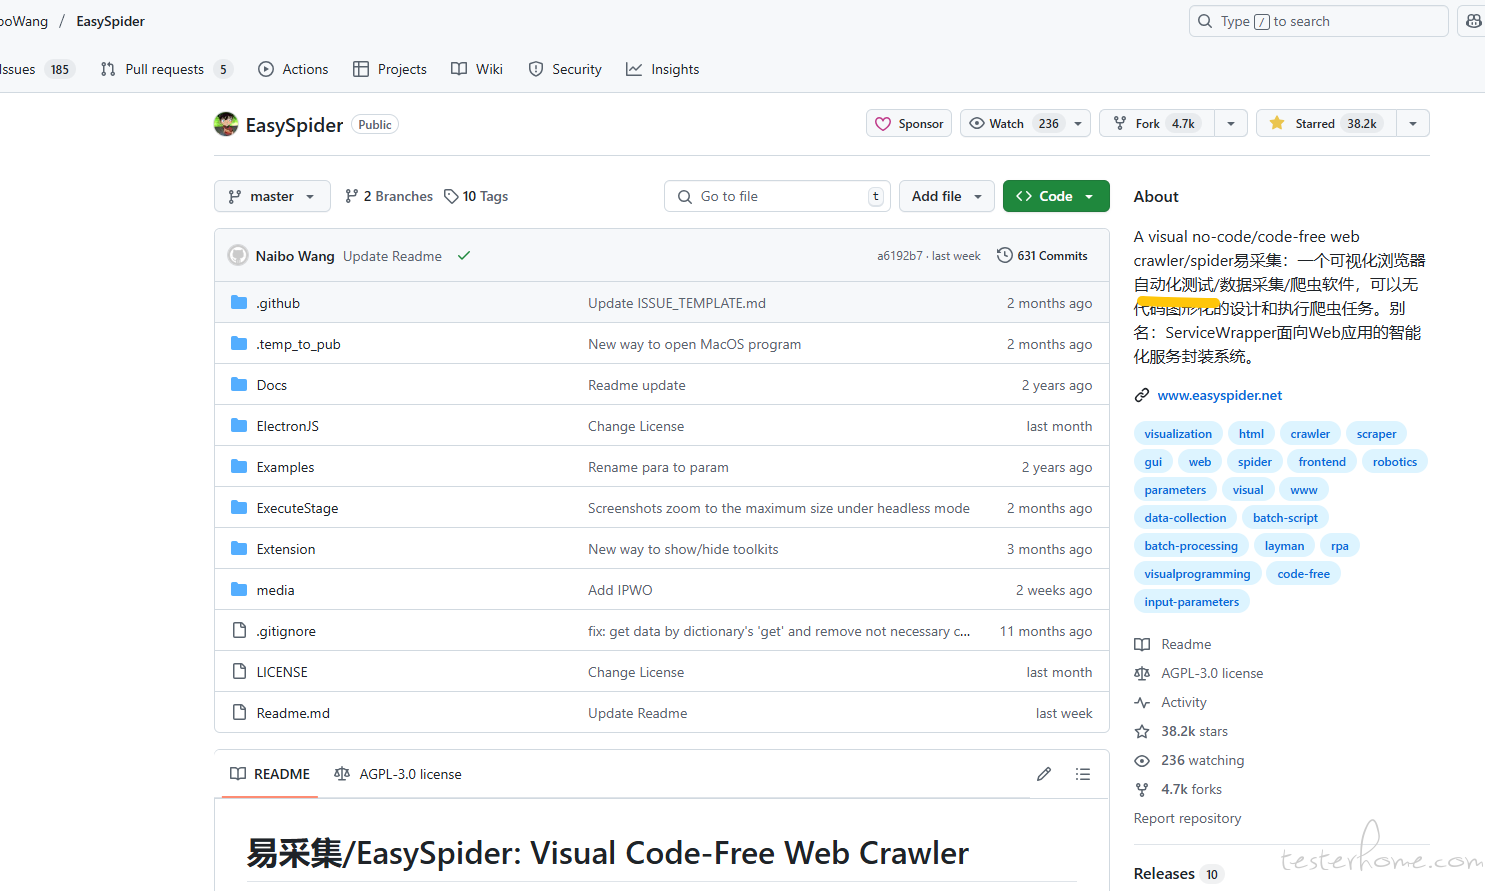Click the scale icon next to AGPL-3.0 license
The width and height of the screenshot is (1485, 891).
pyautogui.click(x=1142, y=674)
